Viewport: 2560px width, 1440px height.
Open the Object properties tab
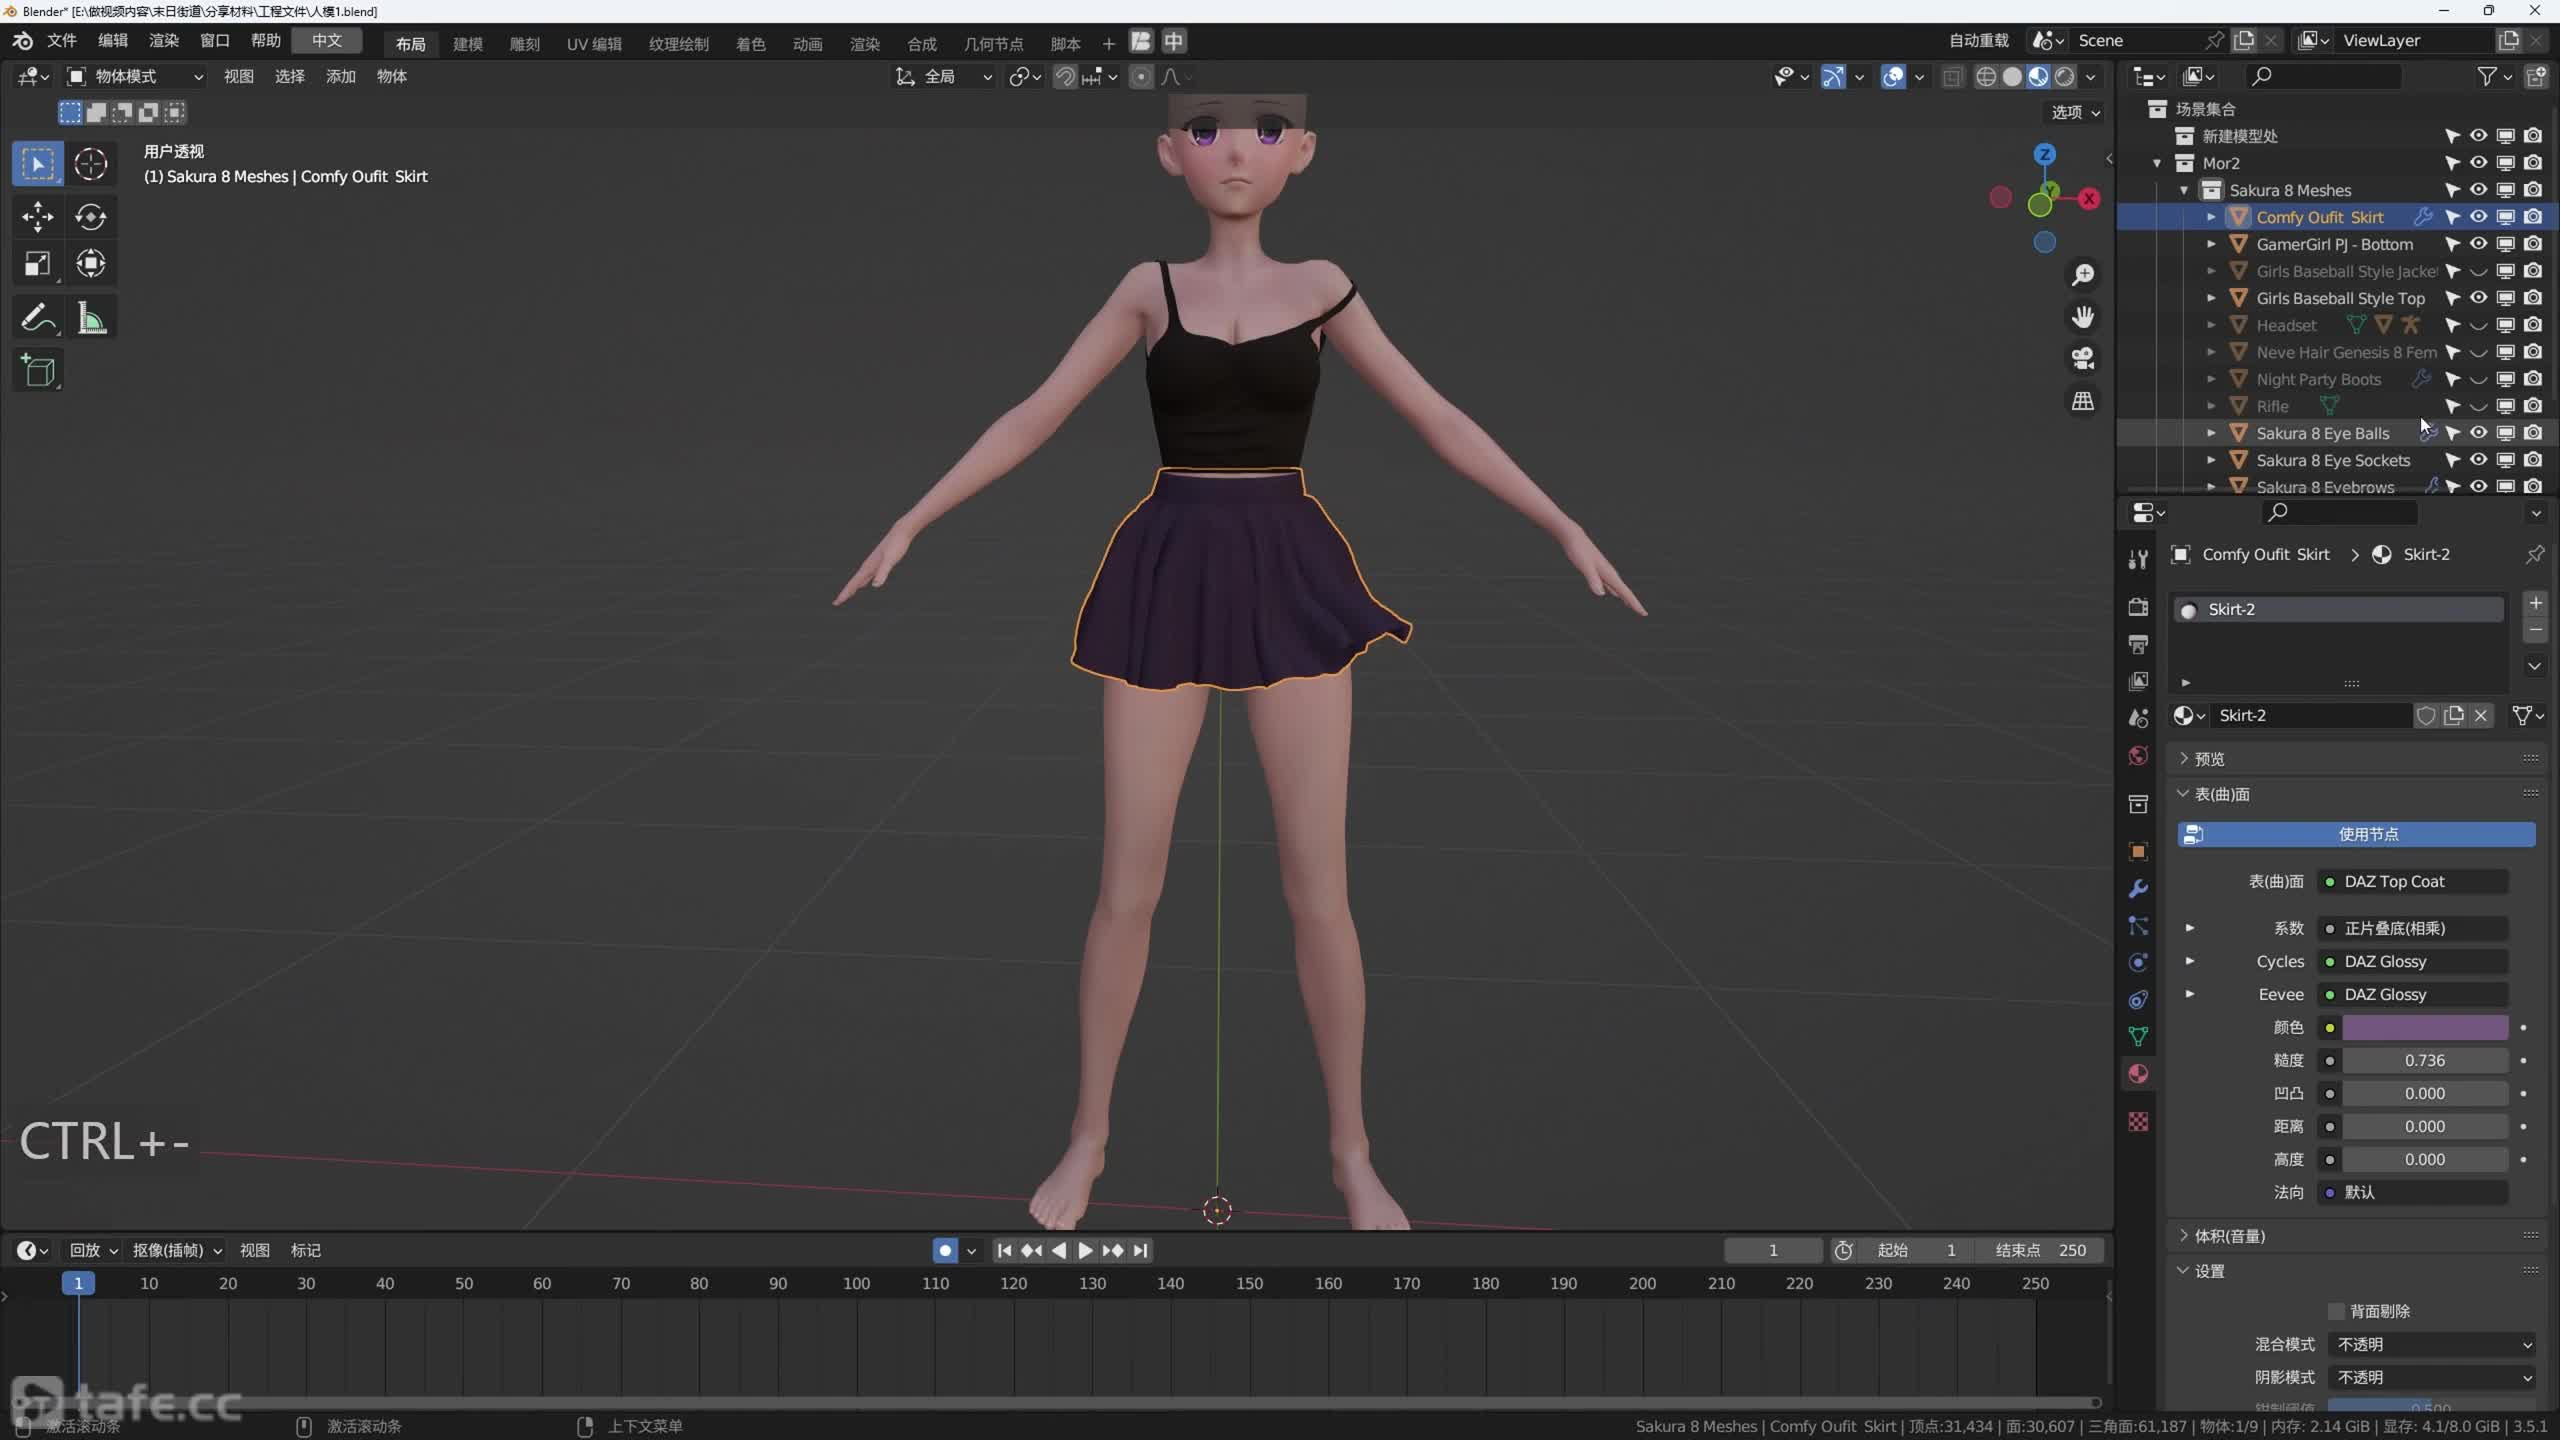click(x=2138, y=852)
